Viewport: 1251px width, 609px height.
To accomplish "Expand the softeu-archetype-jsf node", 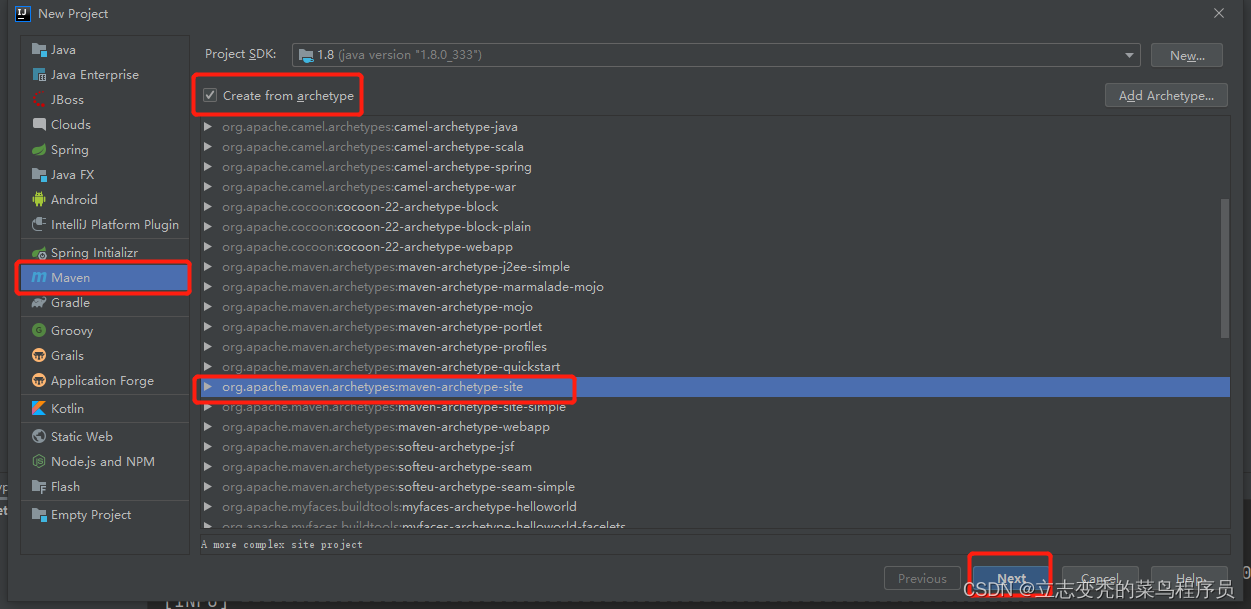I will [x=208, y=447].
